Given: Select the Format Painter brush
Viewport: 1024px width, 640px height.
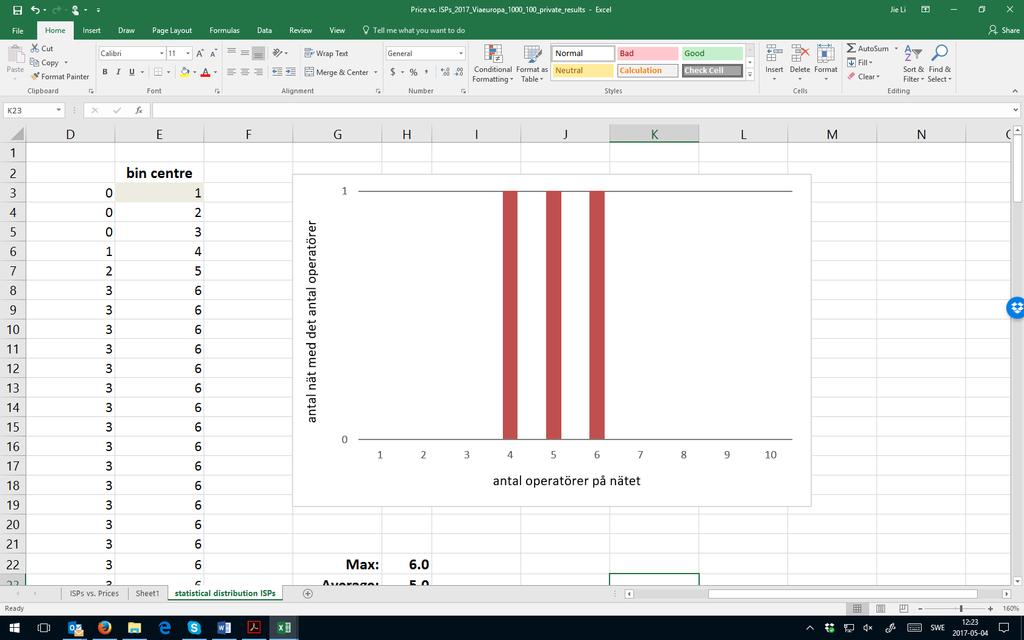Looking at the screenshot, I should click(x=35, y=76).
